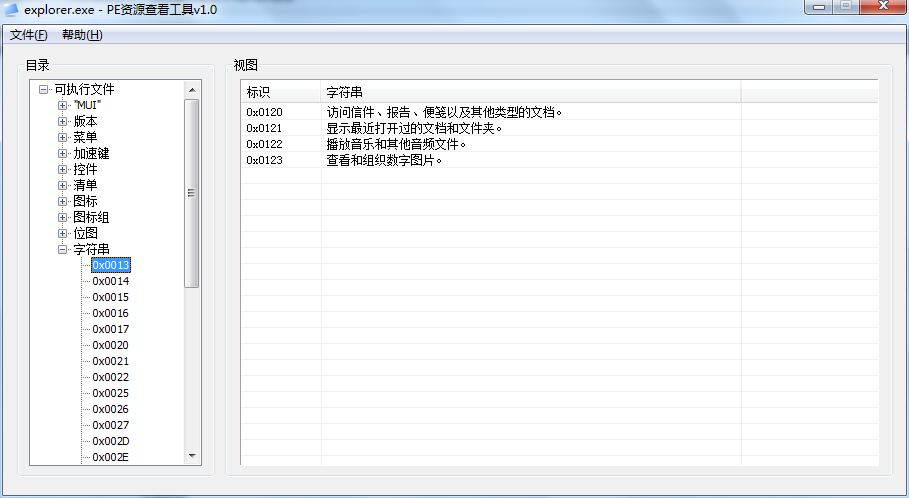
Task: Select string table 0x0021
Action: pos(111,361)
